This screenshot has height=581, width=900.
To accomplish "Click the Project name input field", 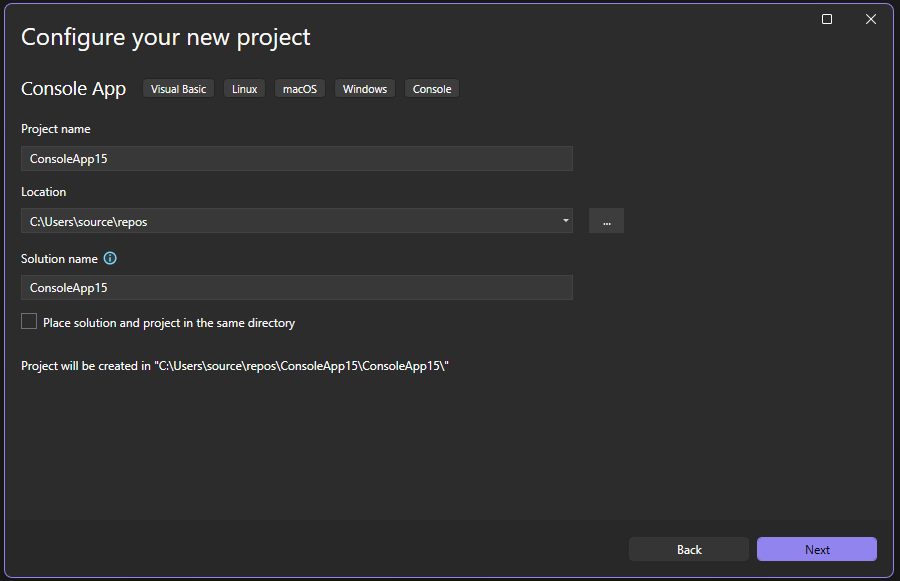I will (296, 158).
